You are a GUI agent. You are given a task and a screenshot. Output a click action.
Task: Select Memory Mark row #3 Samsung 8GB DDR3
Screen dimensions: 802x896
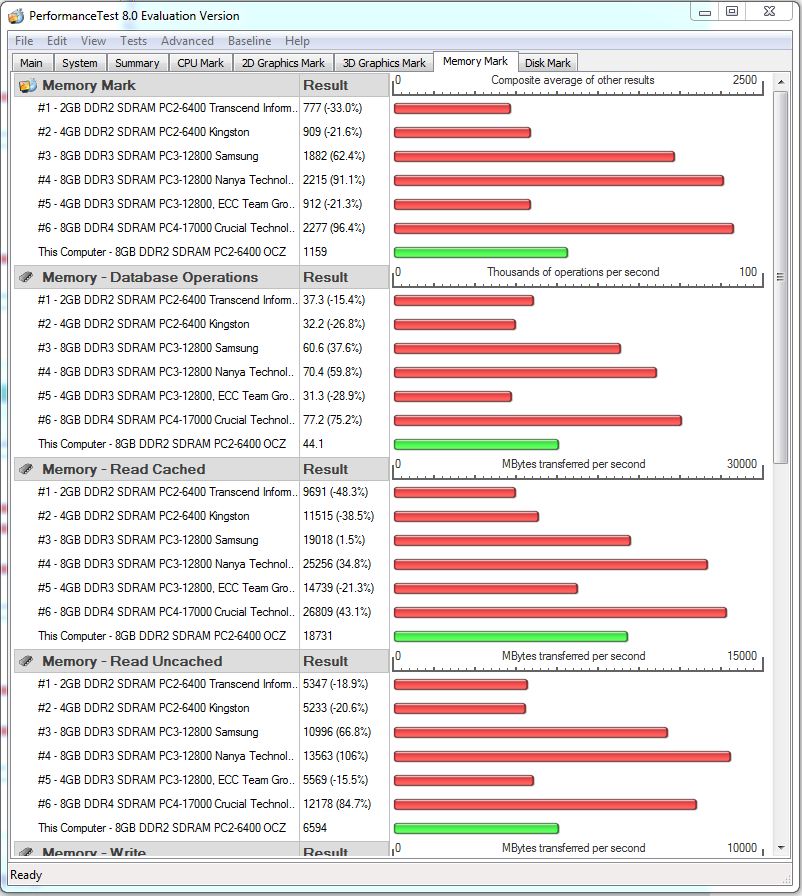(148, 156)
